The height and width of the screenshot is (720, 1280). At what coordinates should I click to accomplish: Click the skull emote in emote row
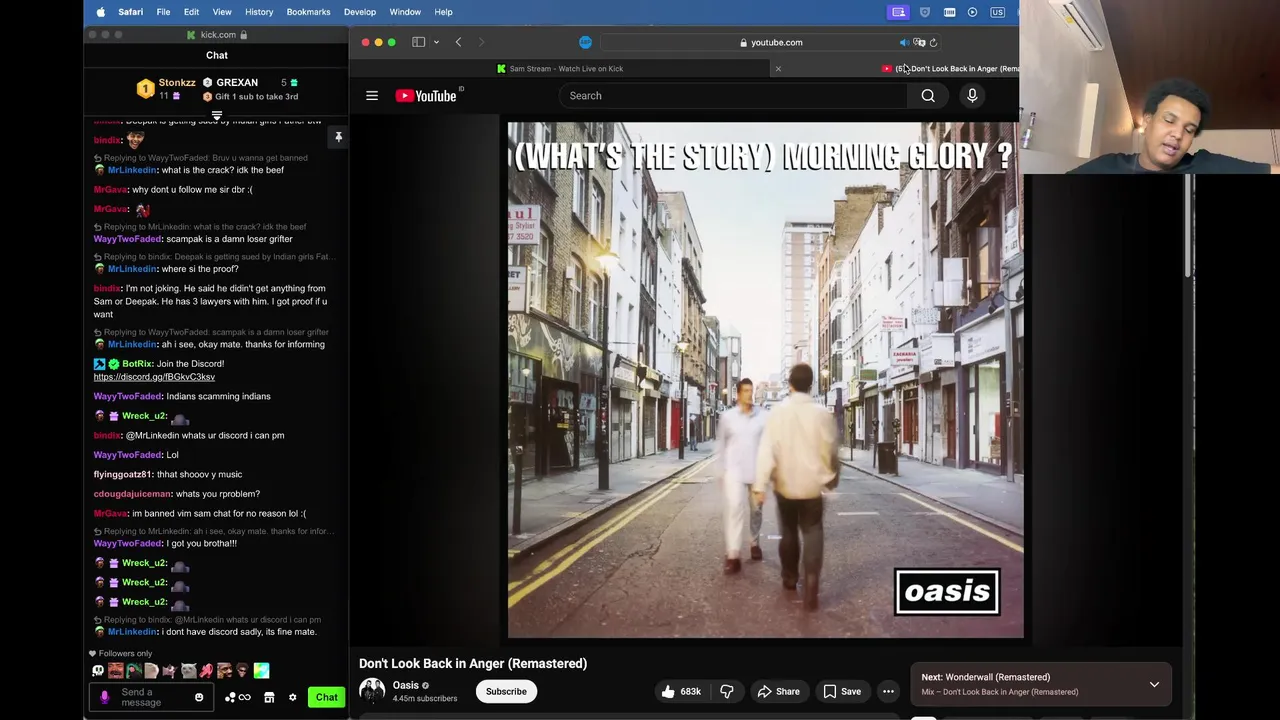click(98, 671)
